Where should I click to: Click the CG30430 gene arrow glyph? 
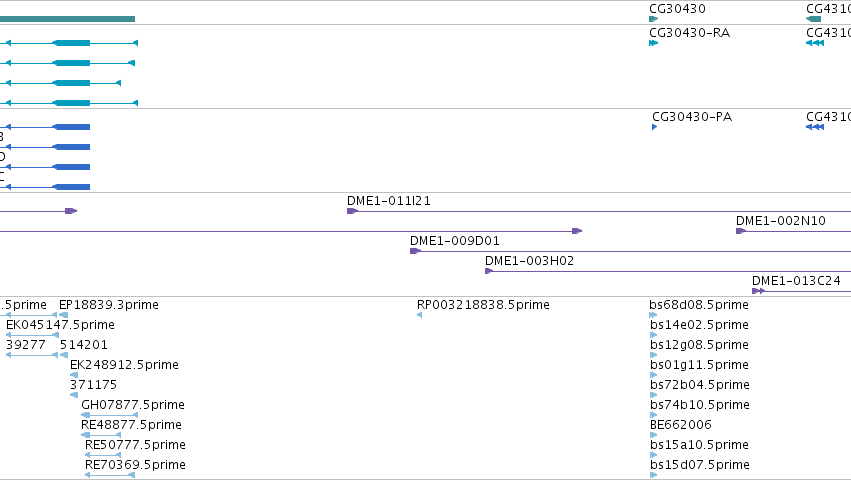pyautogui.click(x=653, y=19)
